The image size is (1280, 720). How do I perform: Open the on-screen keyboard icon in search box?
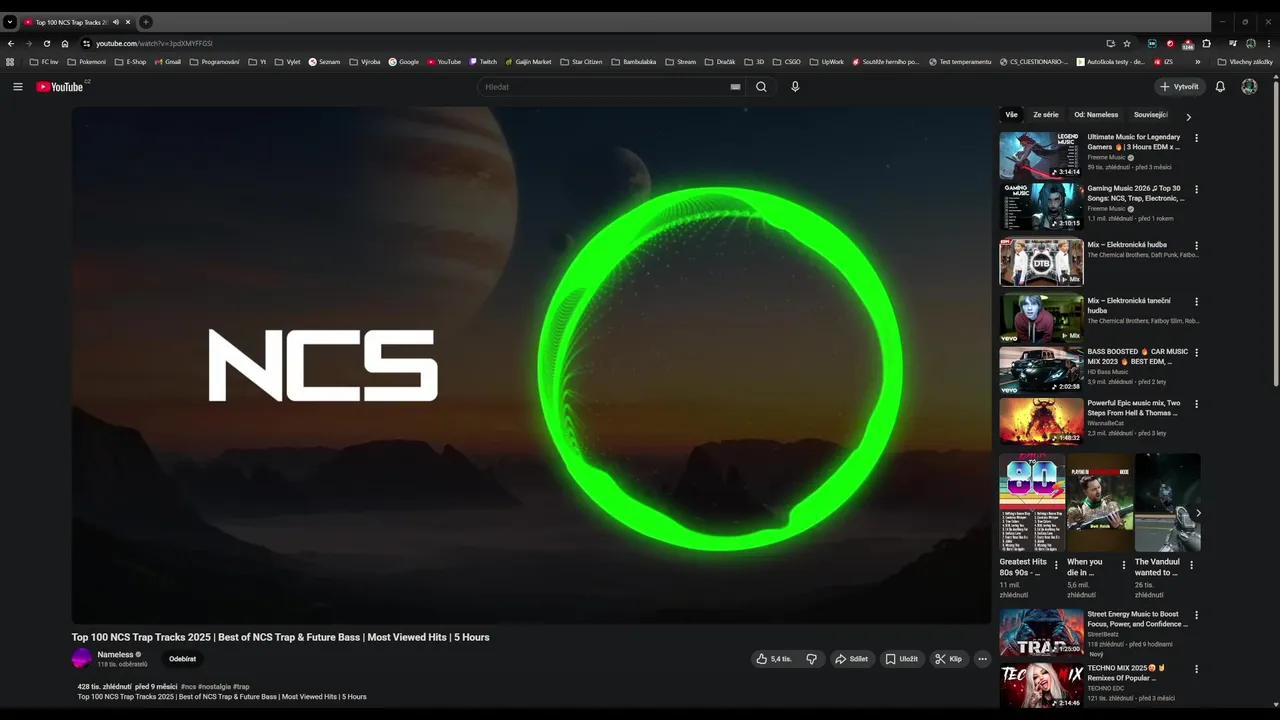click(x=735, y=87)
